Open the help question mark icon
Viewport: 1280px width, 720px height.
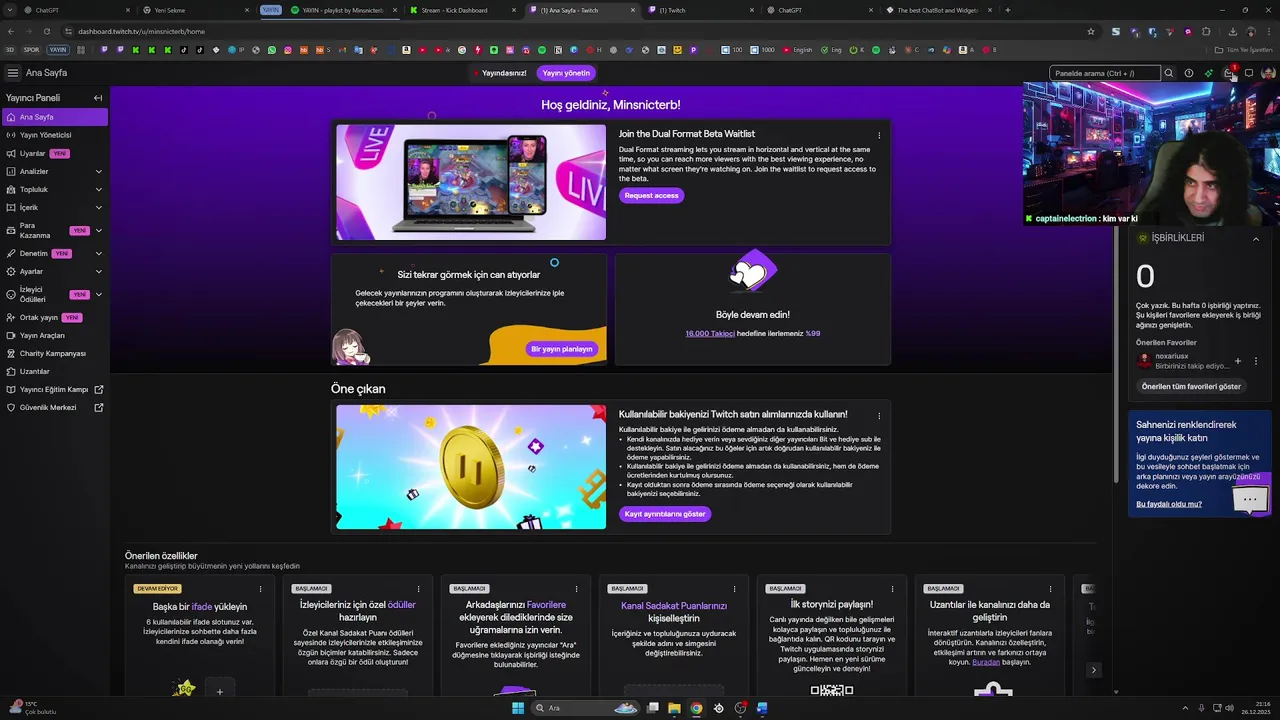coord(1189,73)
